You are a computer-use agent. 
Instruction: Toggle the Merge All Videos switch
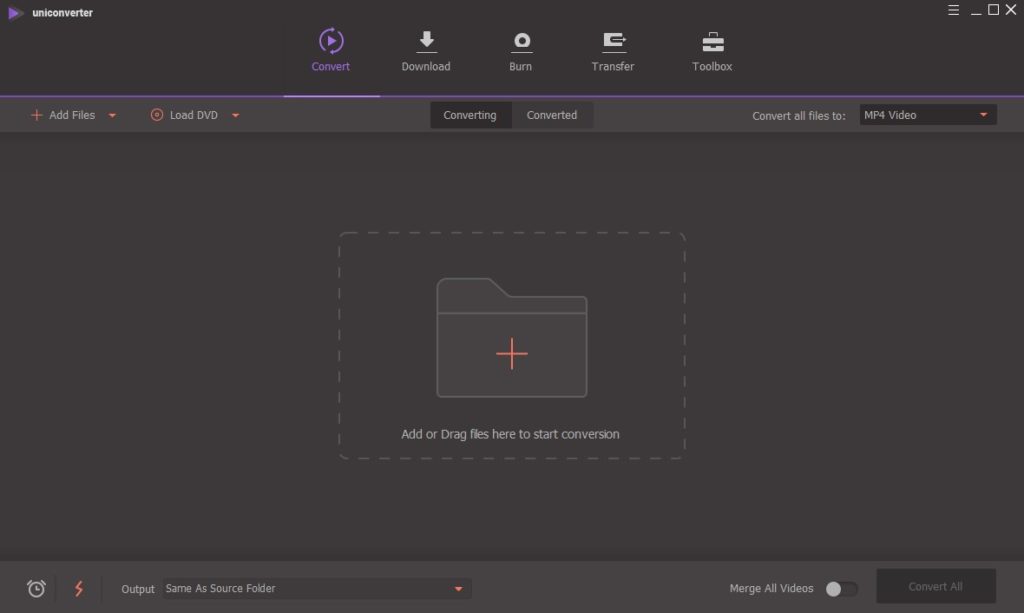pyautogui.click(x=841, y=588)
